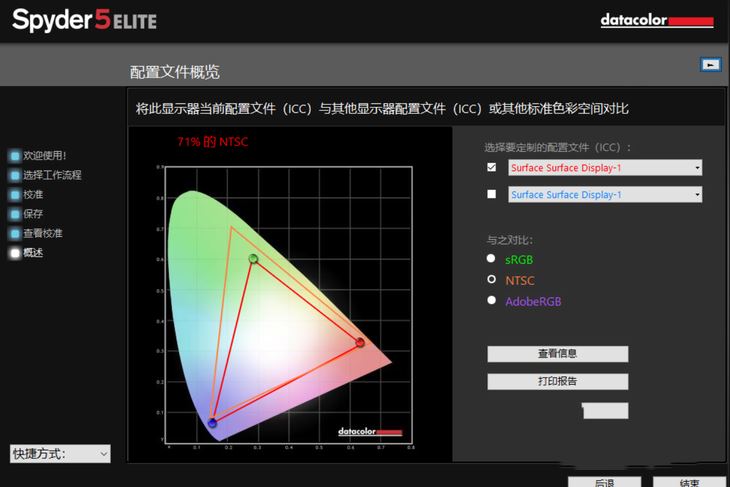Click the 后退 back button
The image size is (730, 487).
pos(604,482)
